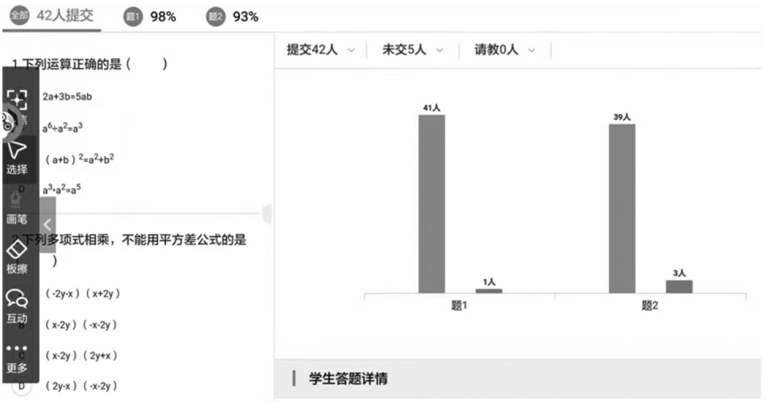Screen dimensions: 764x402
Task: Open the 学生答题详情 section
Action: 348,379
